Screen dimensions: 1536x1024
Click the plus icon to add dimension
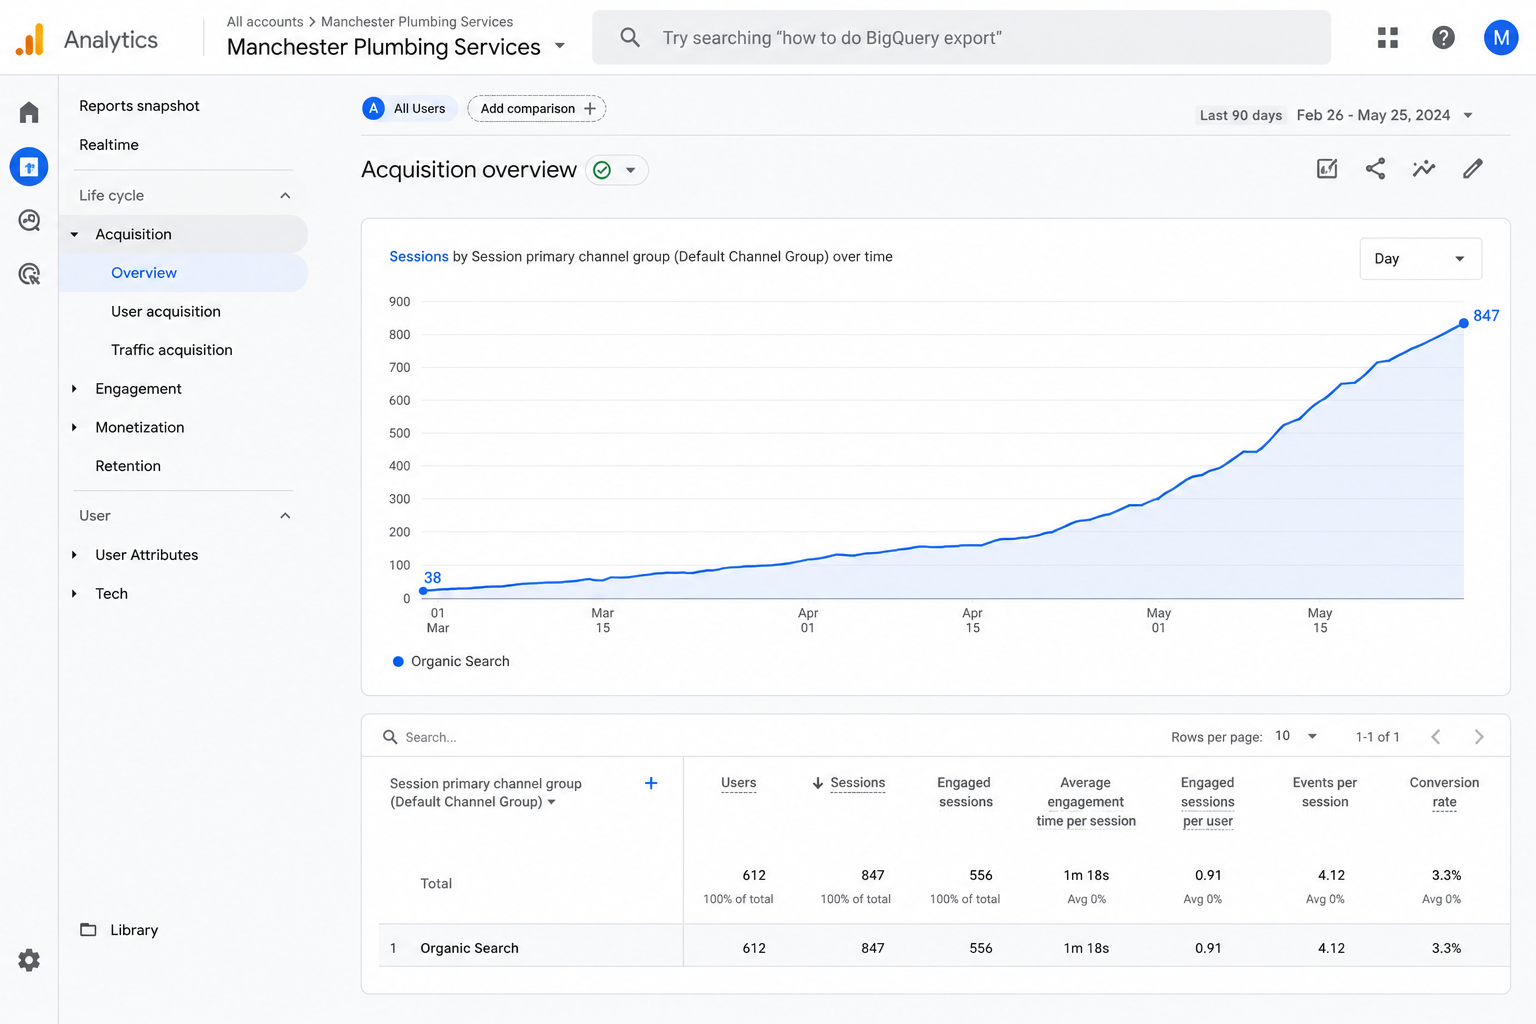[x=651, y=783]
